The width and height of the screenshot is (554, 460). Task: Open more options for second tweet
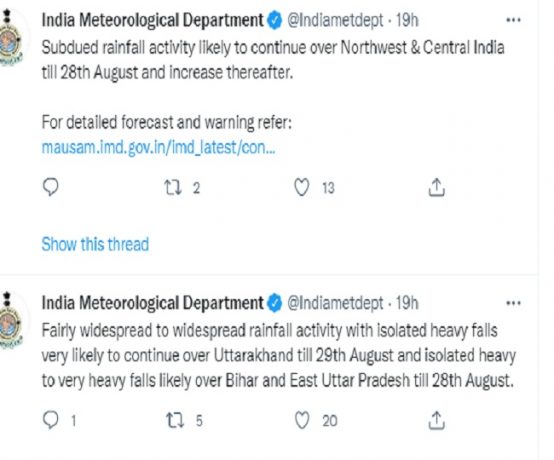(x=513, y=303)
